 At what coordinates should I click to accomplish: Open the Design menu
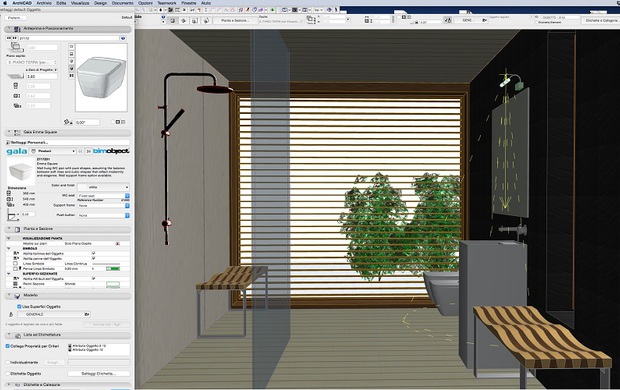[x=100, y=3]
